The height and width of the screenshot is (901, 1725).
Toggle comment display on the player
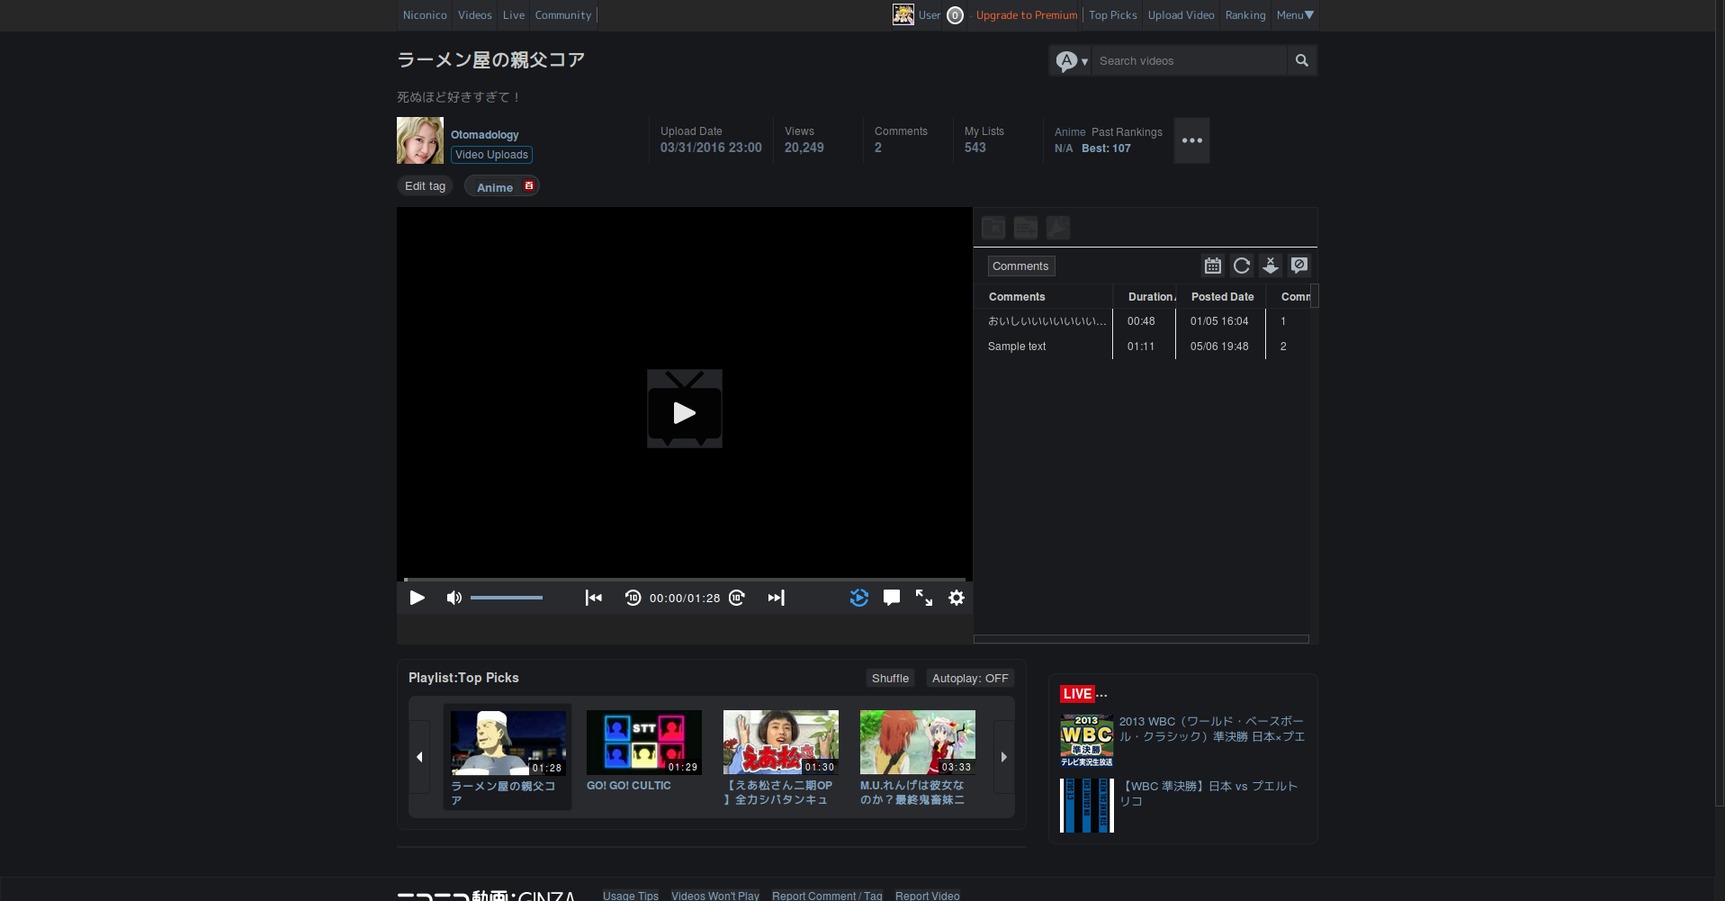coord(891,598)
